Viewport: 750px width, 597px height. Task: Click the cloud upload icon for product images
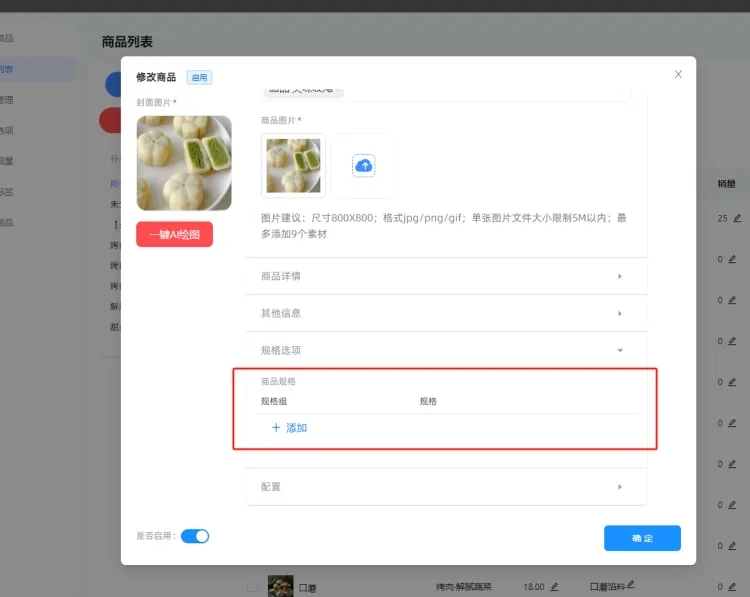click(364, 166)
